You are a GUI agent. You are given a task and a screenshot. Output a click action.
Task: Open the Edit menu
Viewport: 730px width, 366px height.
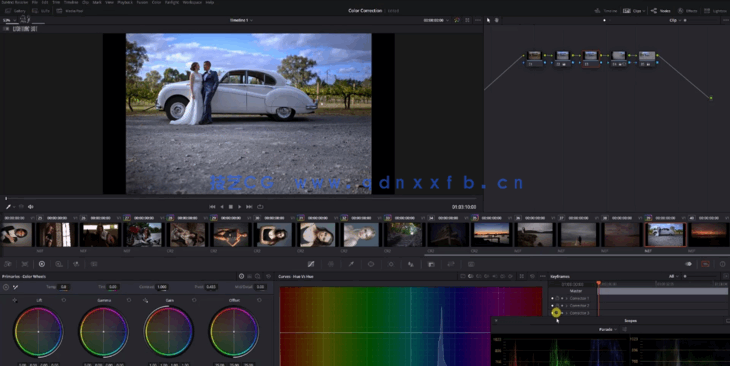[45, 2]
